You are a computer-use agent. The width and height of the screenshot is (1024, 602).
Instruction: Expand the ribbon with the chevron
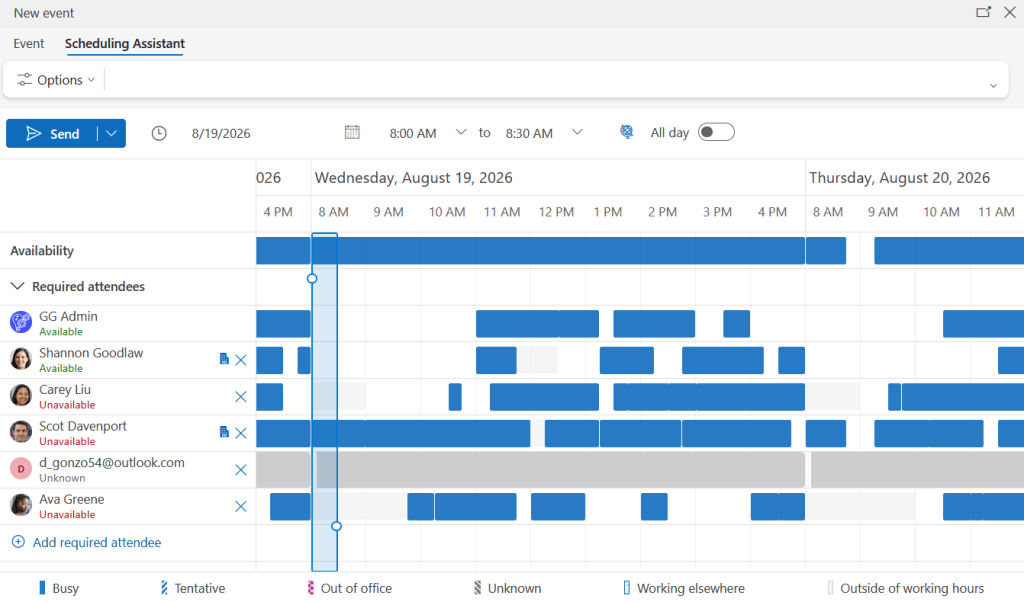pos(993,86)
